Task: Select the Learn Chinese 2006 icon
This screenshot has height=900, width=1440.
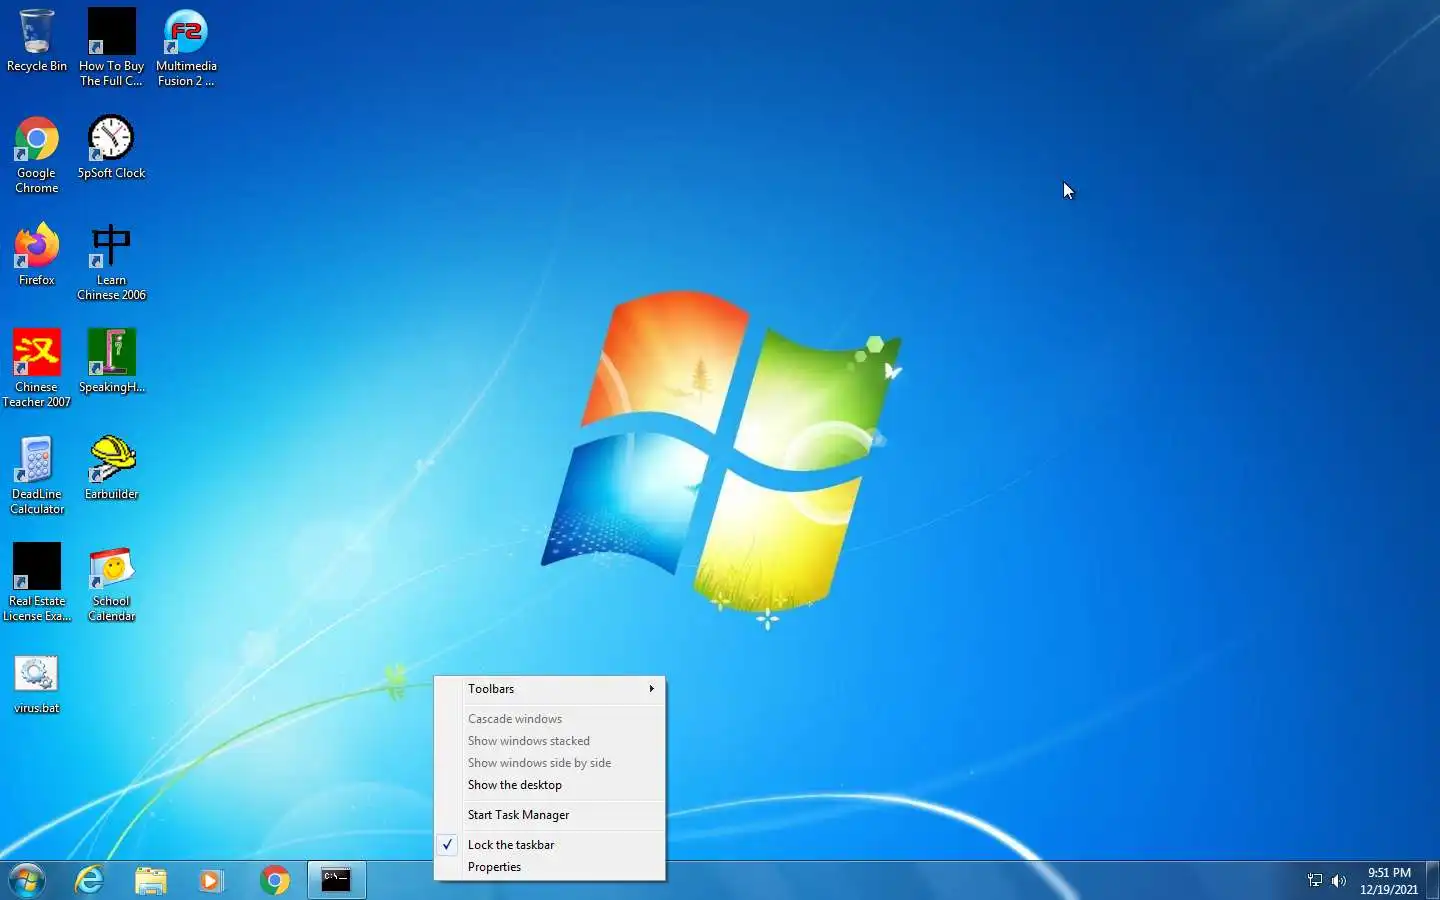Action: (111, 262)
